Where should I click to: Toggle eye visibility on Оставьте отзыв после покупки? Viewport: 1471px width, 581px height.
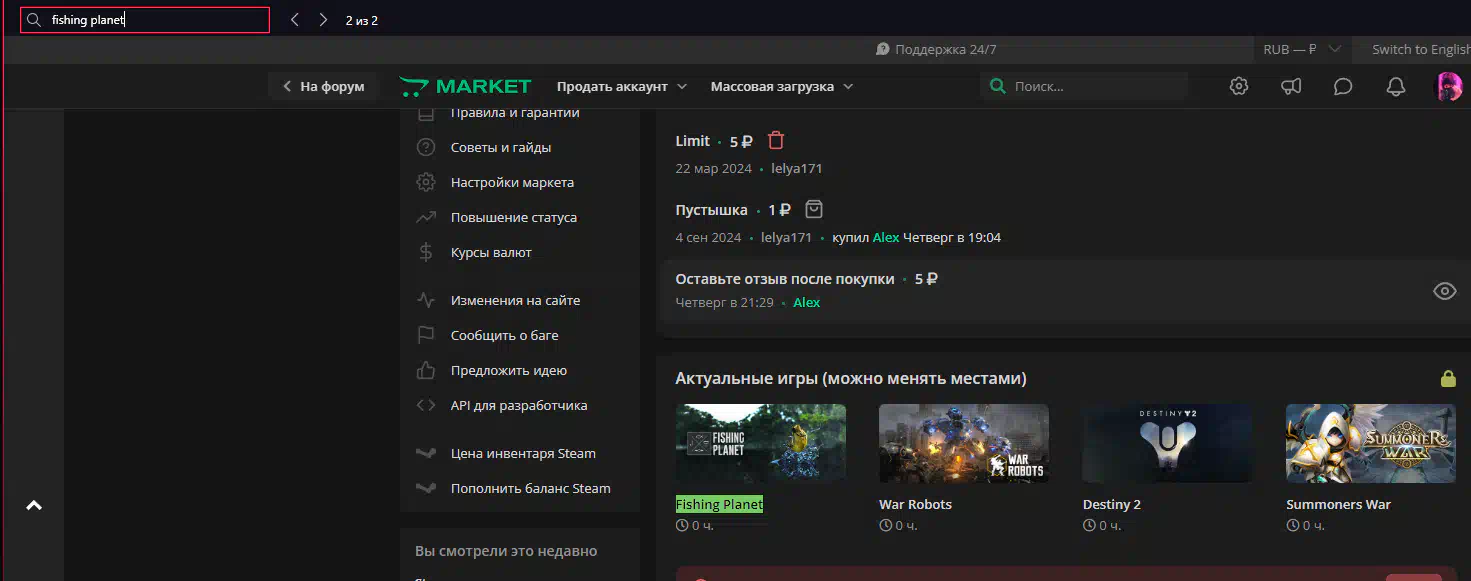point(1444,291)
